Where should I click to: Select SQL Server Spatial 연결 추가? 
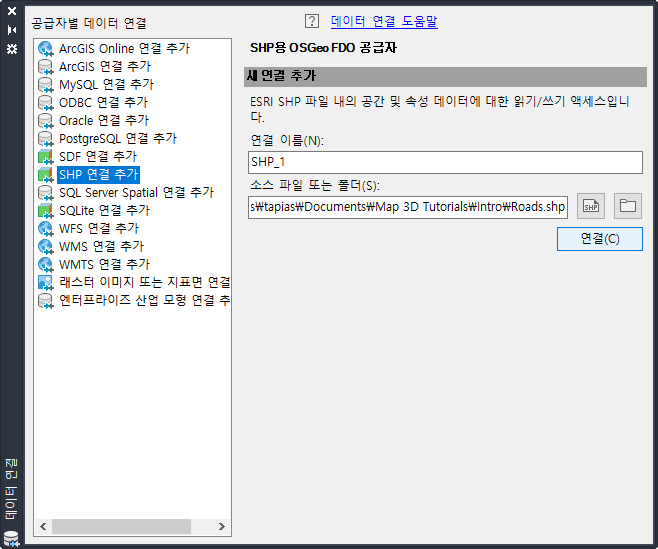coord(136,193)
